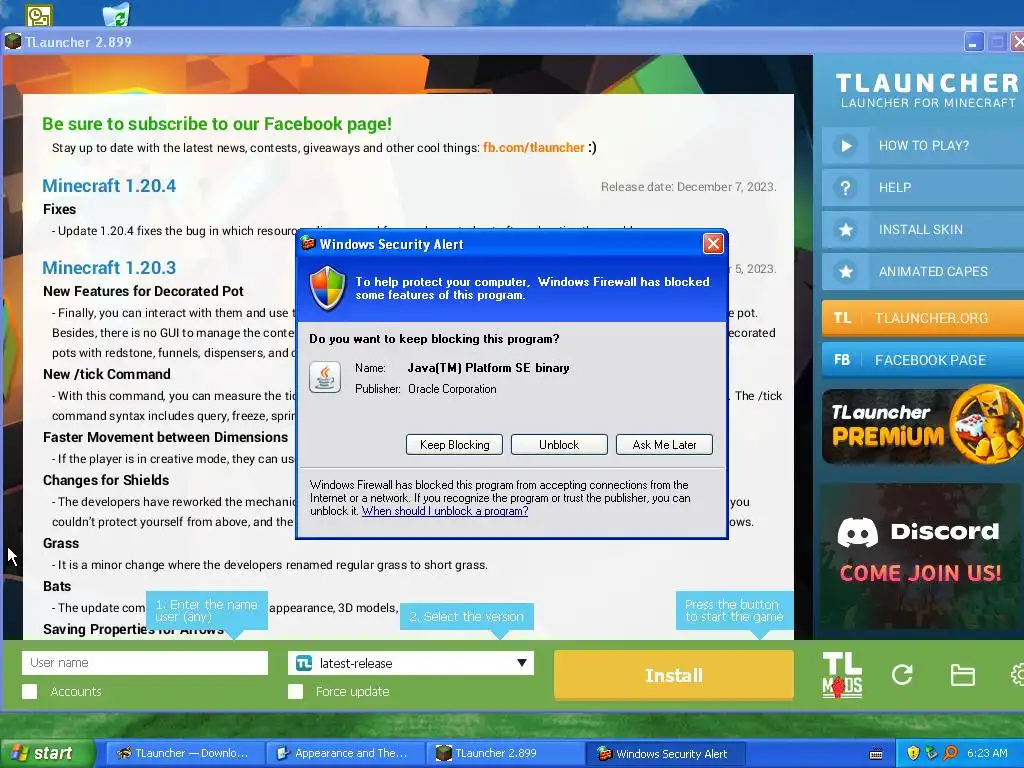Click the TL icon in version dropdown
Image resolution: width=1024 pixels, height=768 pixels.
[304, 664]
